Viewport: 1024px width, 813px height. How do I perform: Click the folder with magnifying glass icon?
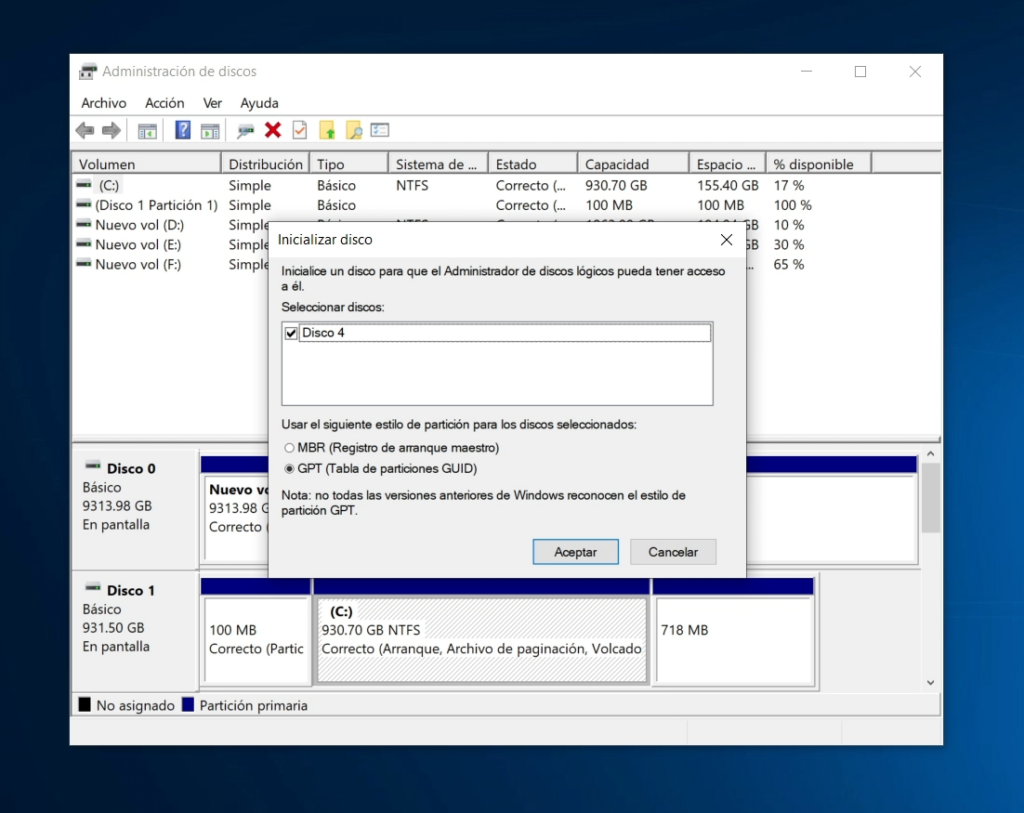[353, 130]
